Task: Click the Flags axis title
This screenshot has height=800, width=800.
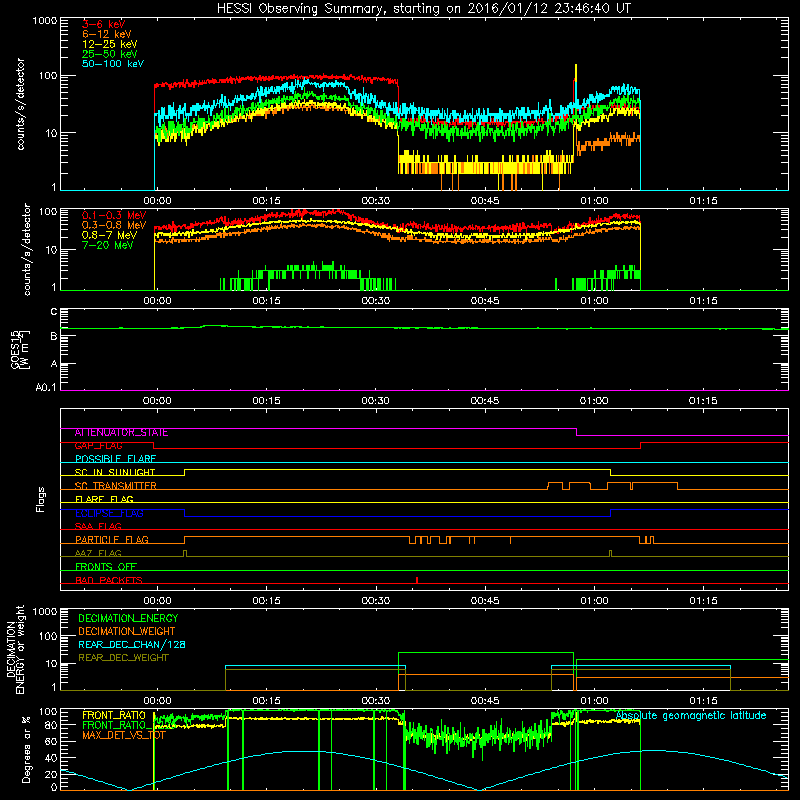Action: 40,499
